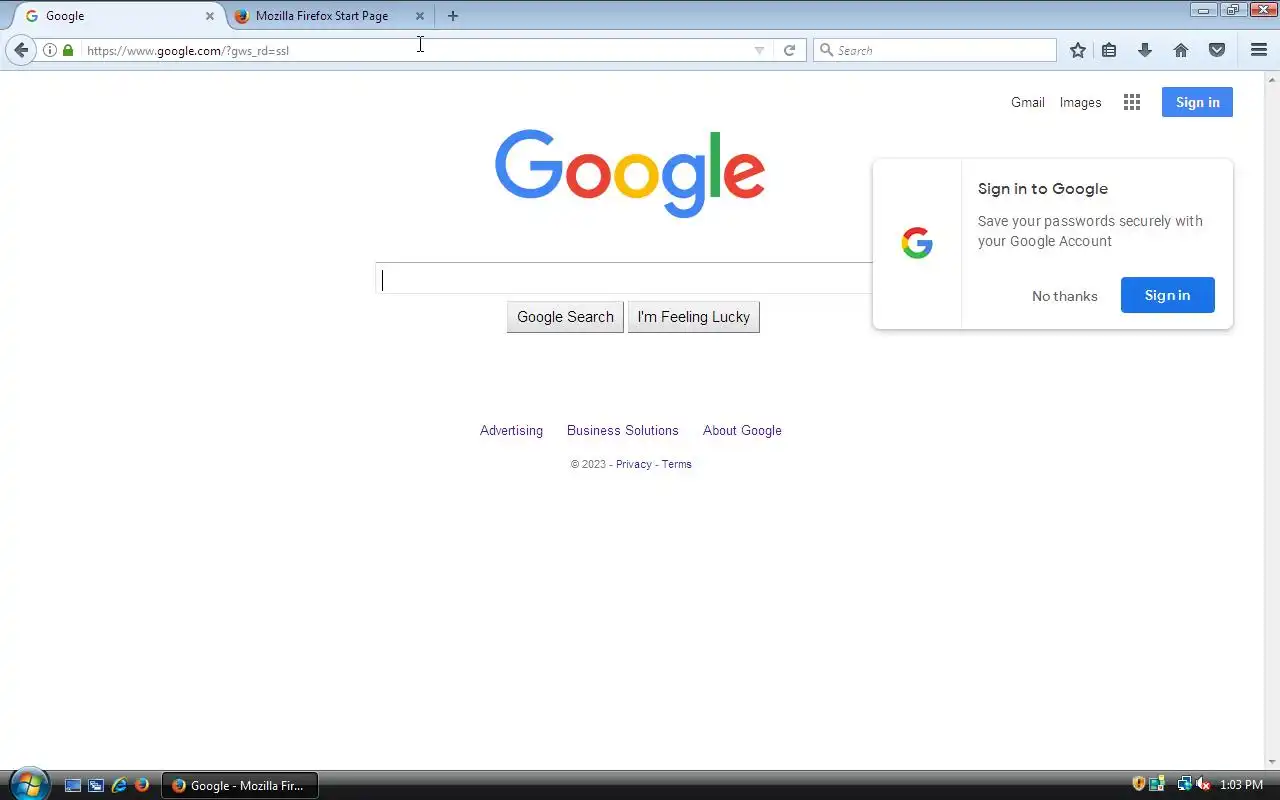Focus the Google search text box
The image size is (1280, 800).
point(625,279)
